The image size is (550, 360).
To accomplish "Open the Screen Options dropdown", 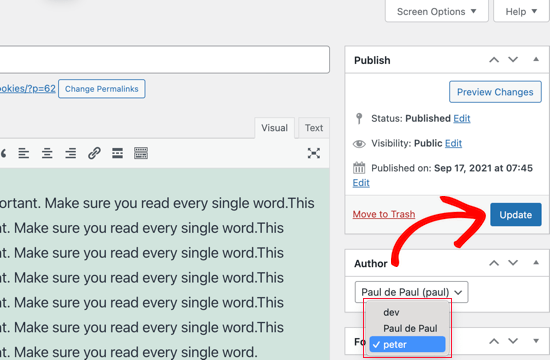I will (x=437, y=12).
